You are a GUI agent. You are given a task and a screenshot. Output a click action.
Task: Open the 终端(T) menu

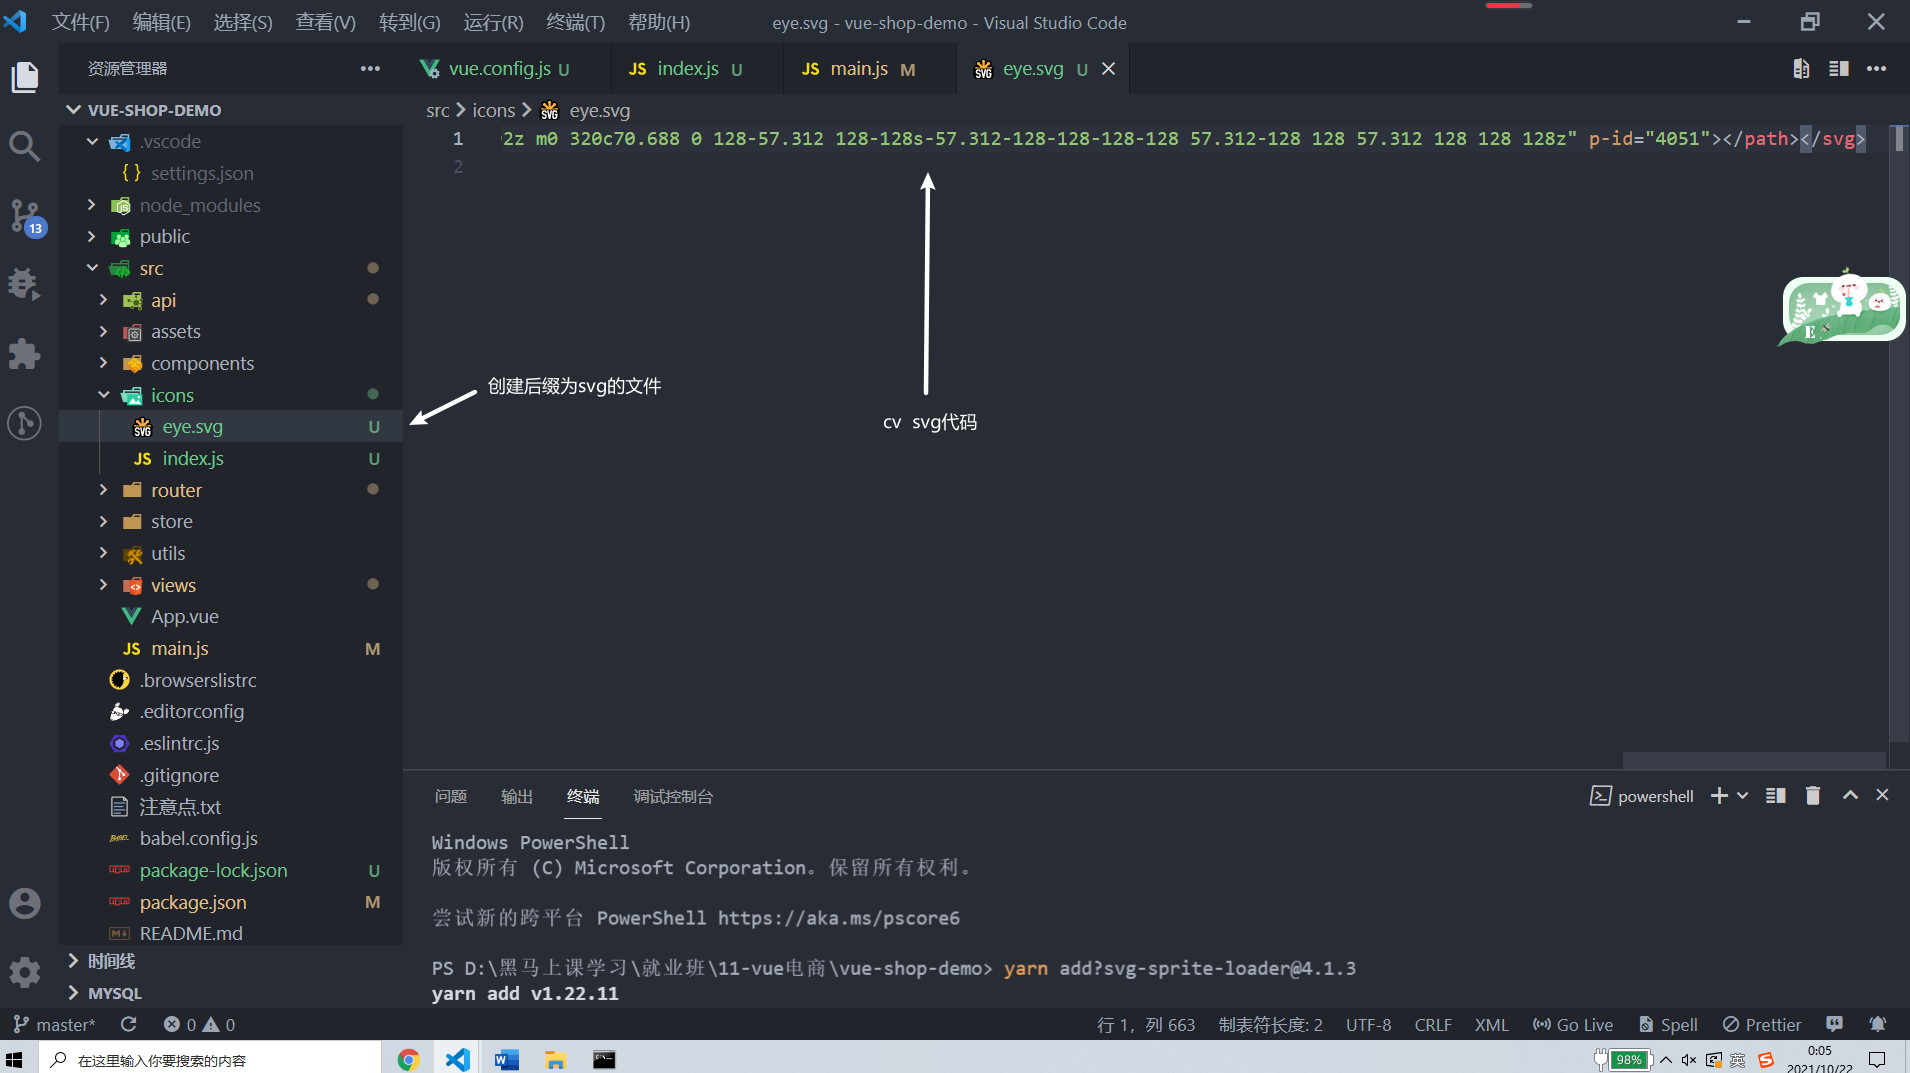575,21
